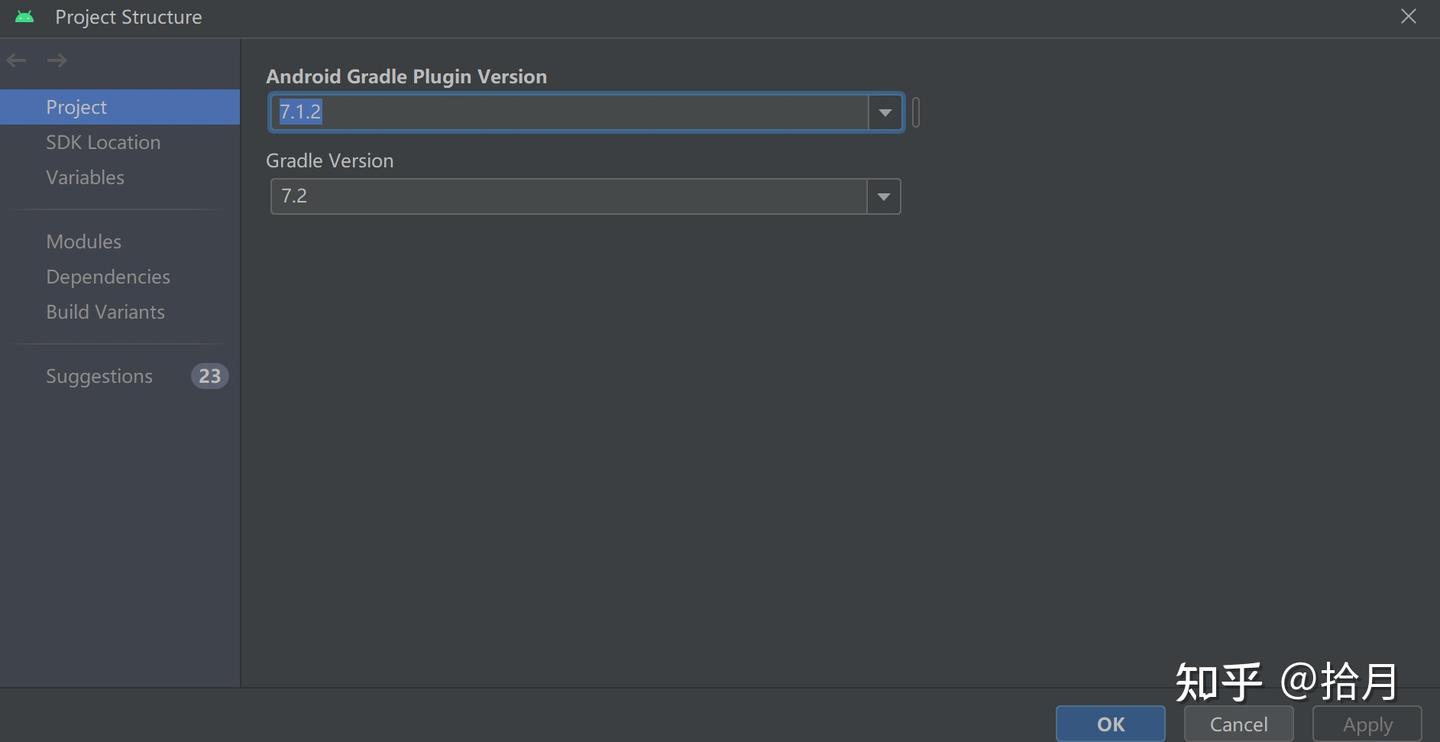The image size is (1440, 742).
Task: Close the Project Structure dialog
Action: [x=1408, y=17]
